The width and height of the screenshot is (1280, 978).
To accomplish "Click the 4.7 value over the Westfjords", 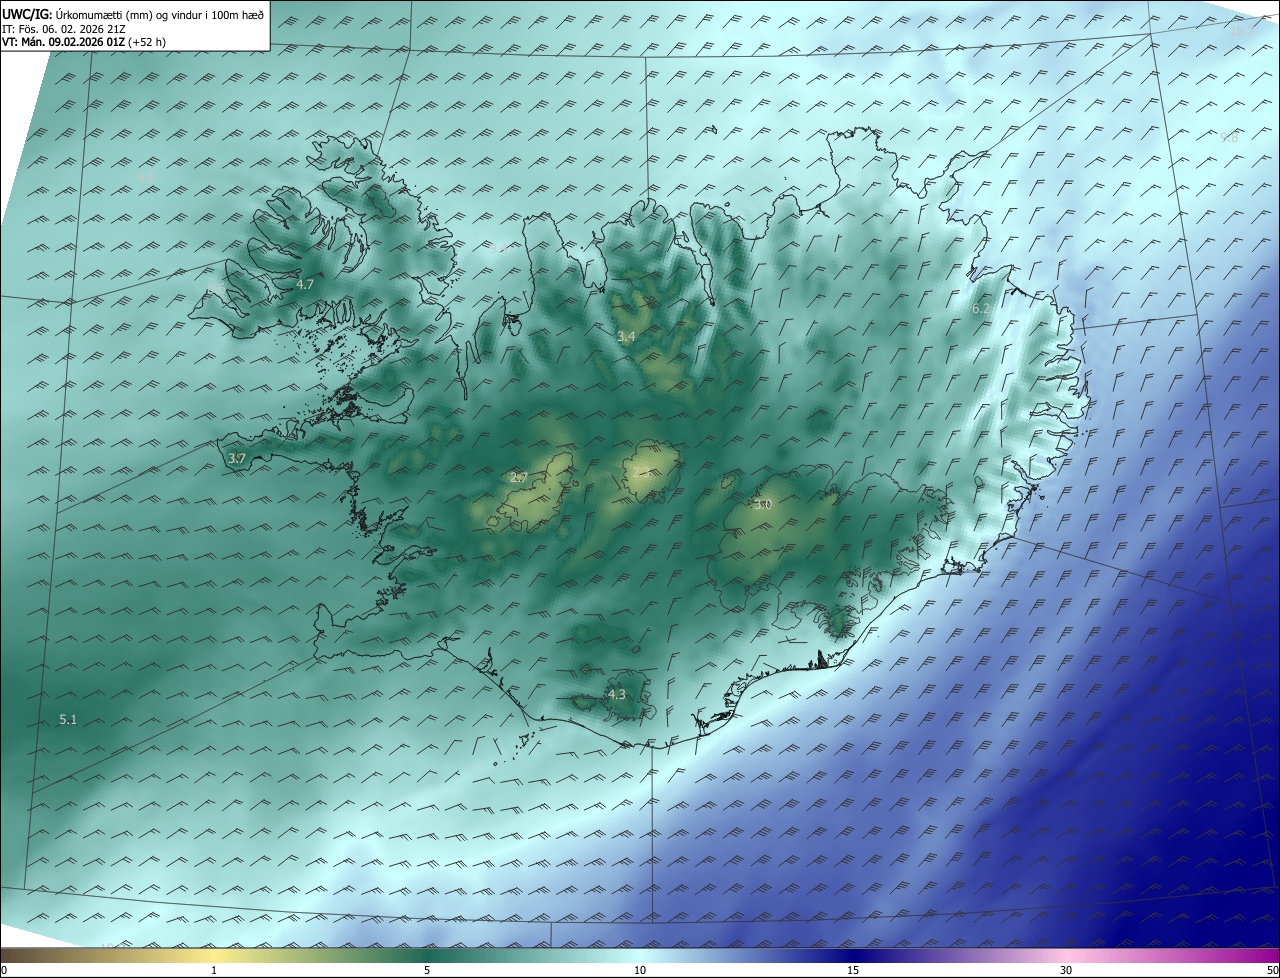I will point(305,285).
